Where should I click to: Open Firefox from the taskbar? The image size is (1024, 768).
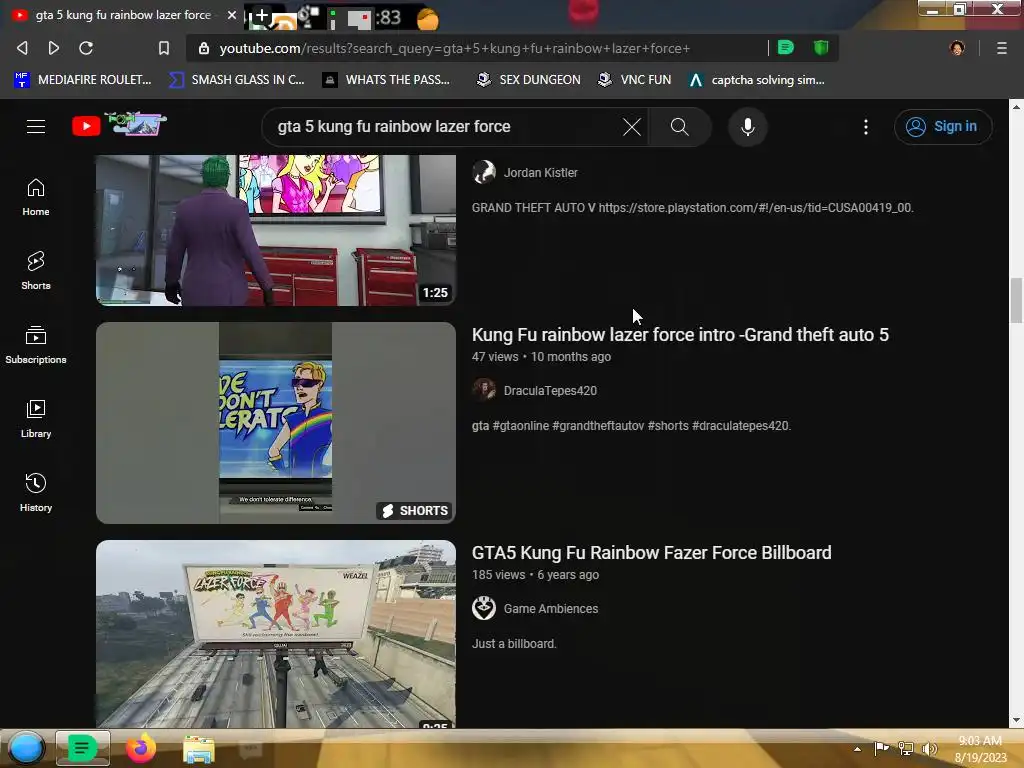click(140, 748)
